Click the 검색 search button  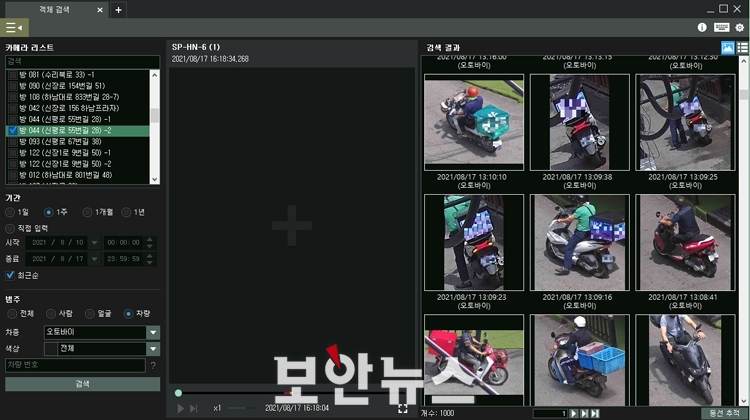[x=82, y=384]
